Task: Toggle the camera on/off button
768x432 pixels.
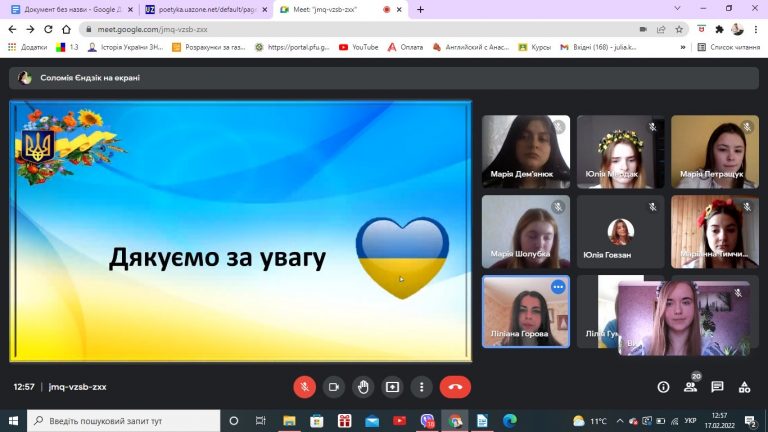Action: click(x=334, y=387)
